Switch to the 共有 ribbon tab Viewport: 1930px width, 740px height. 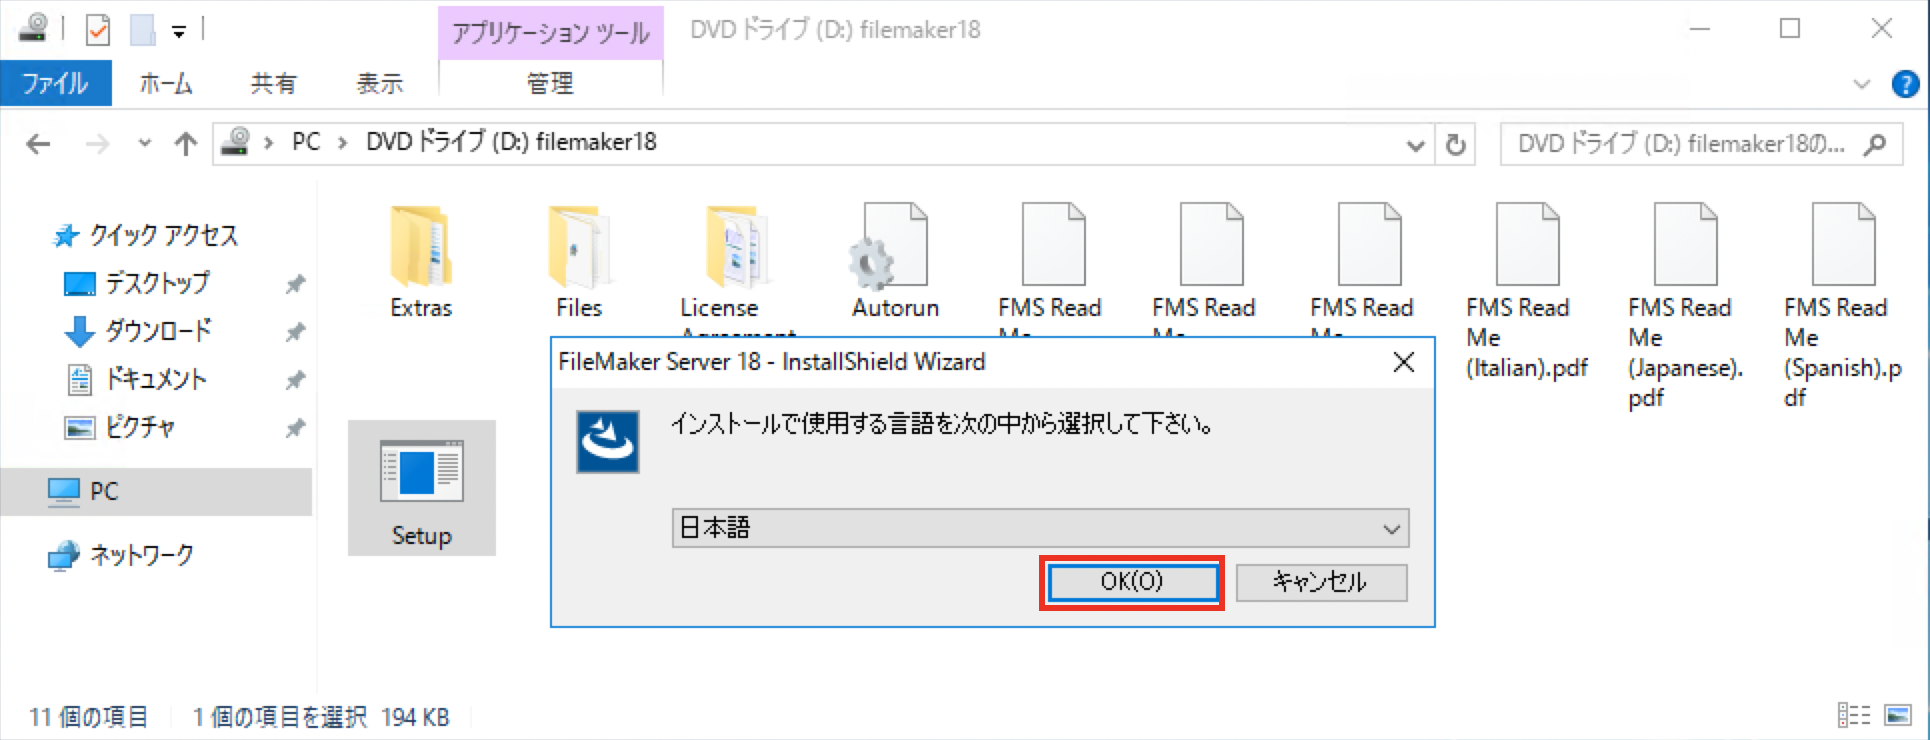pos(273,84)
